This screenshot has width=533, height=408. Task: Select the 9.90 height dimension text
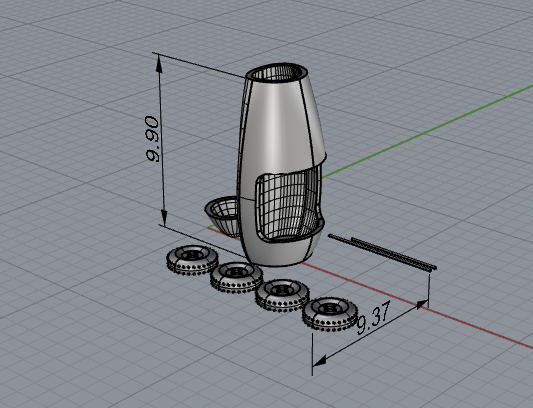(x=152, y=139)
